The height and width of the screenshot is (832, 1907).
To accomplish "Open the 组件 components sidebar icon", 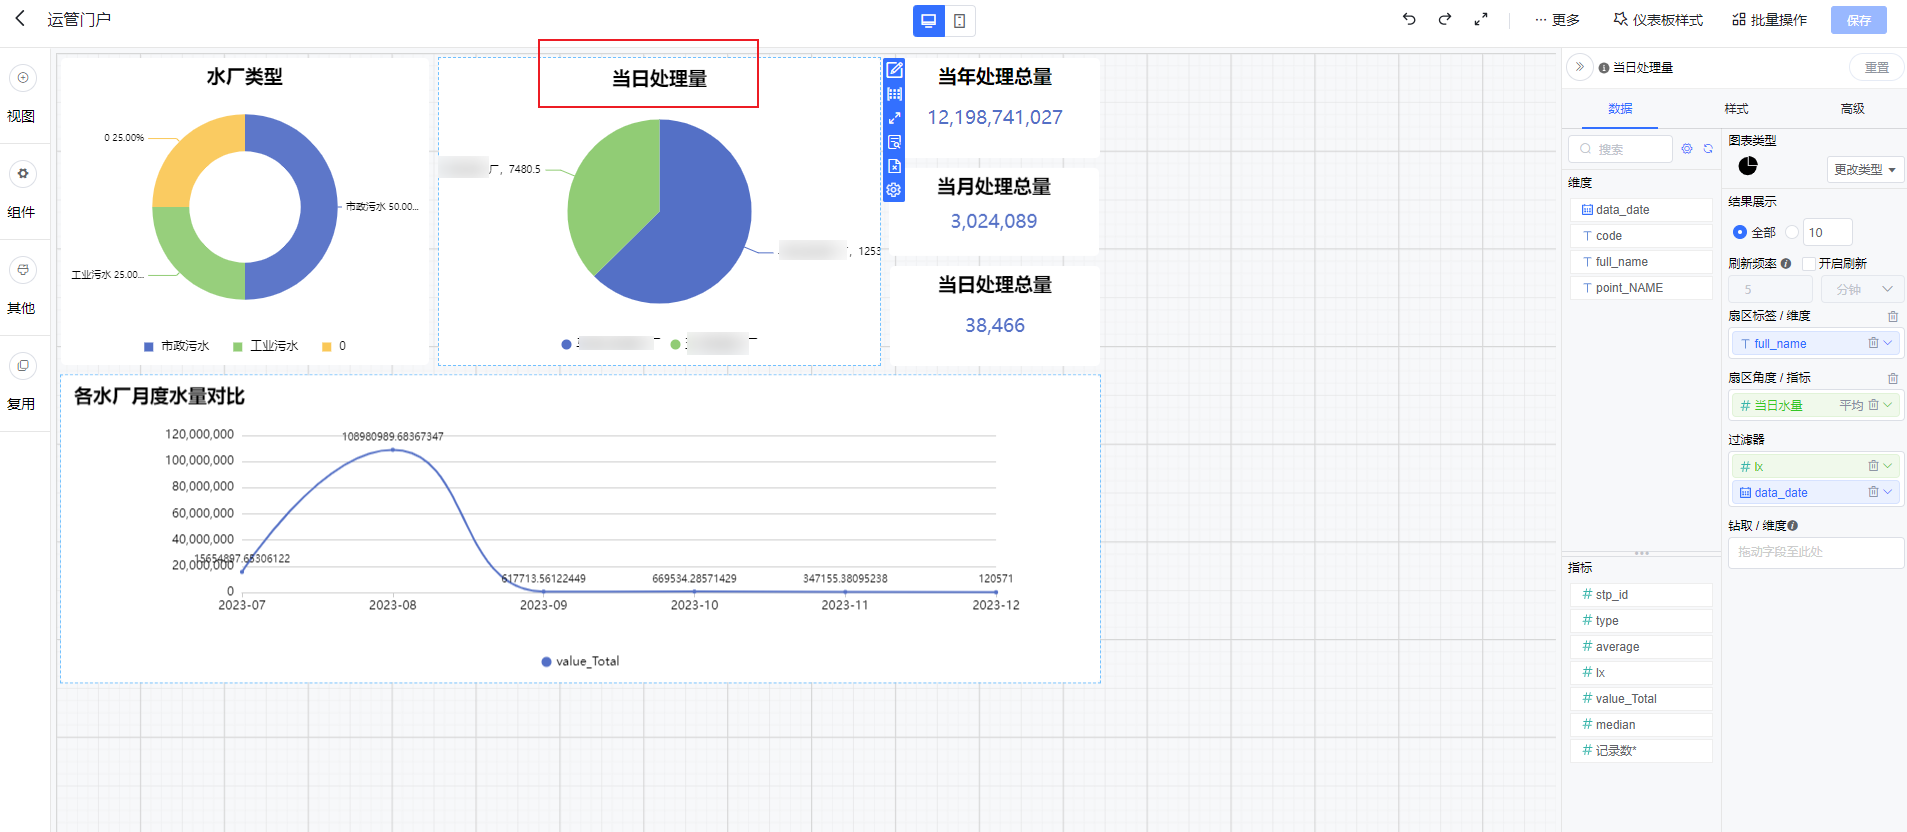I will 23,174.
